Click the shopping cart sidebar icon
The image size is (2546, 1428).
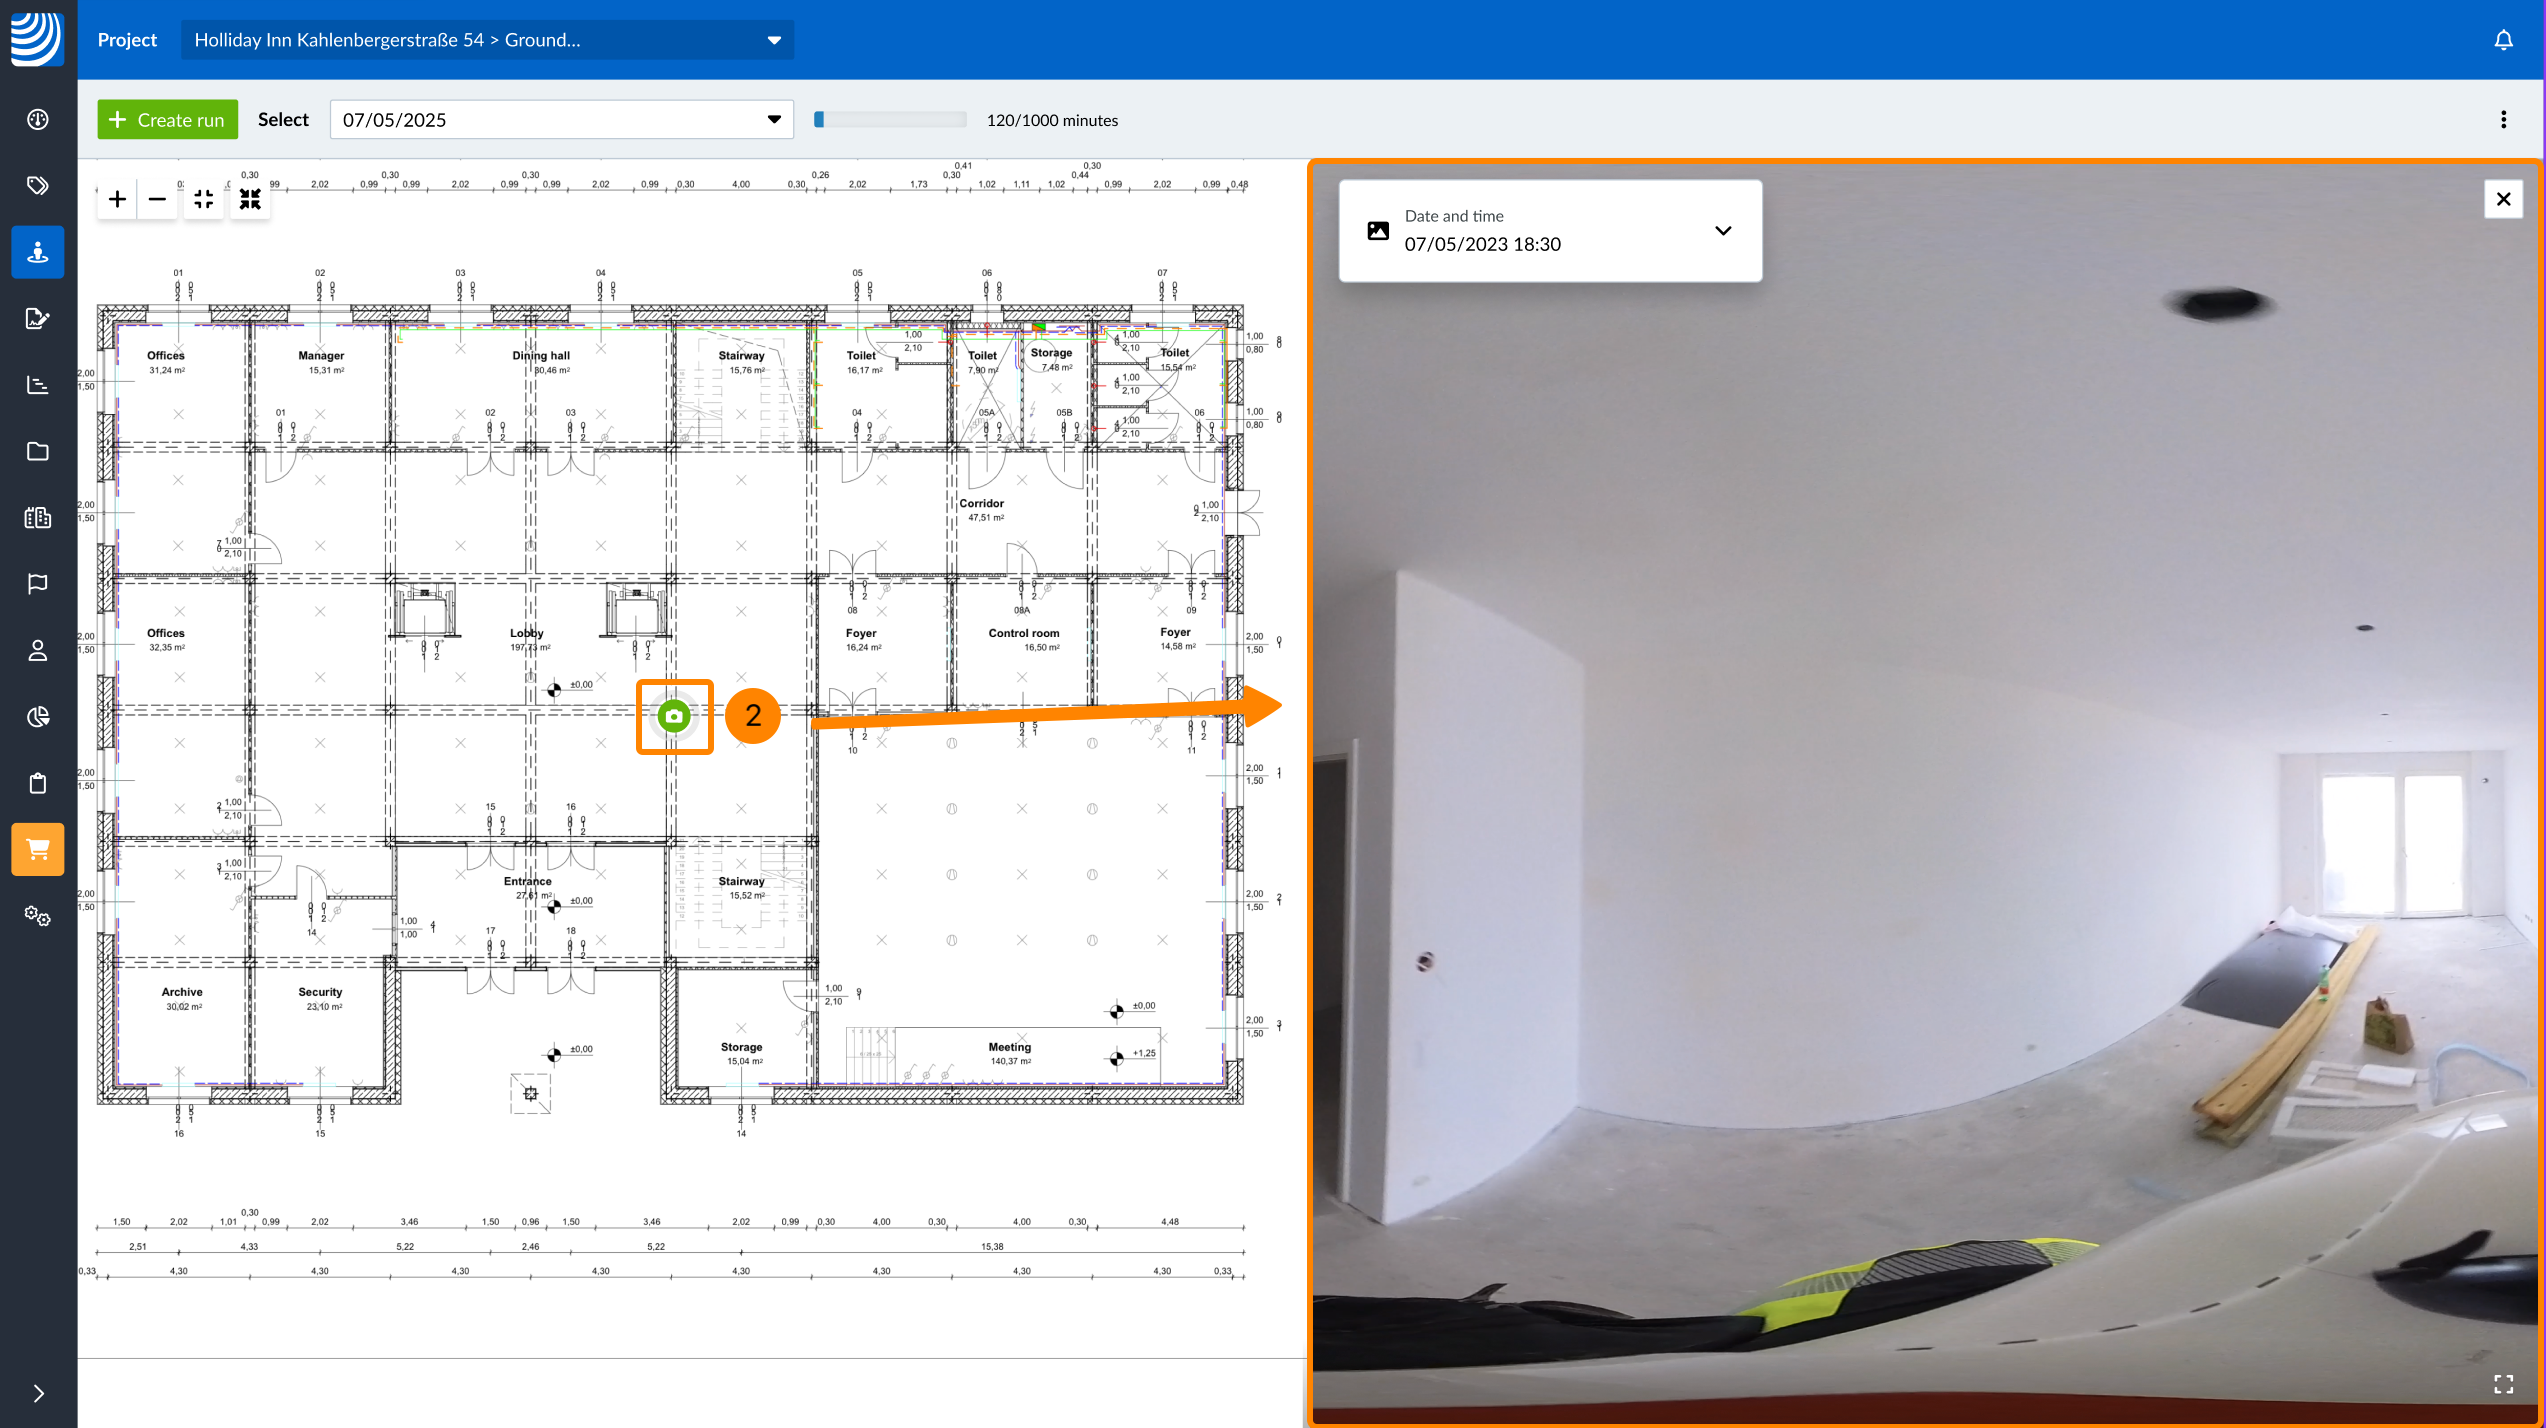38,849
